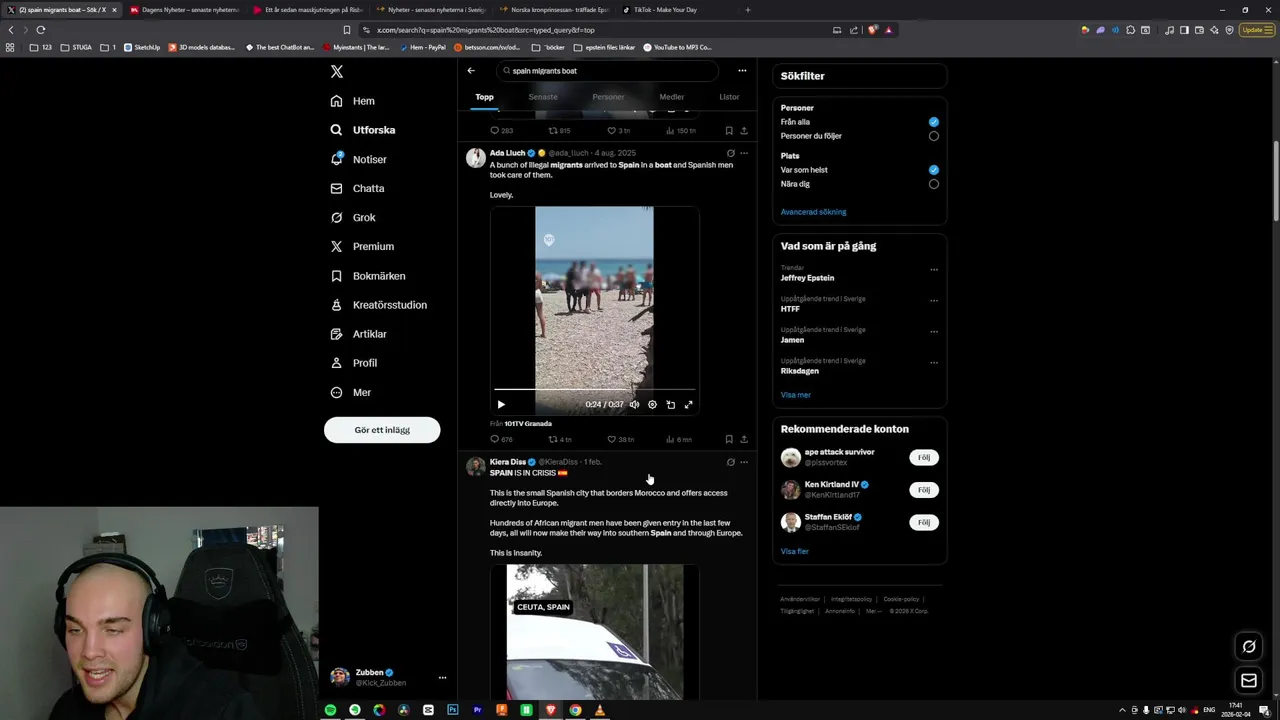Follow Staffan Eklöf account
Screen dimensions: 1280x720
click(x=924, y=522)
